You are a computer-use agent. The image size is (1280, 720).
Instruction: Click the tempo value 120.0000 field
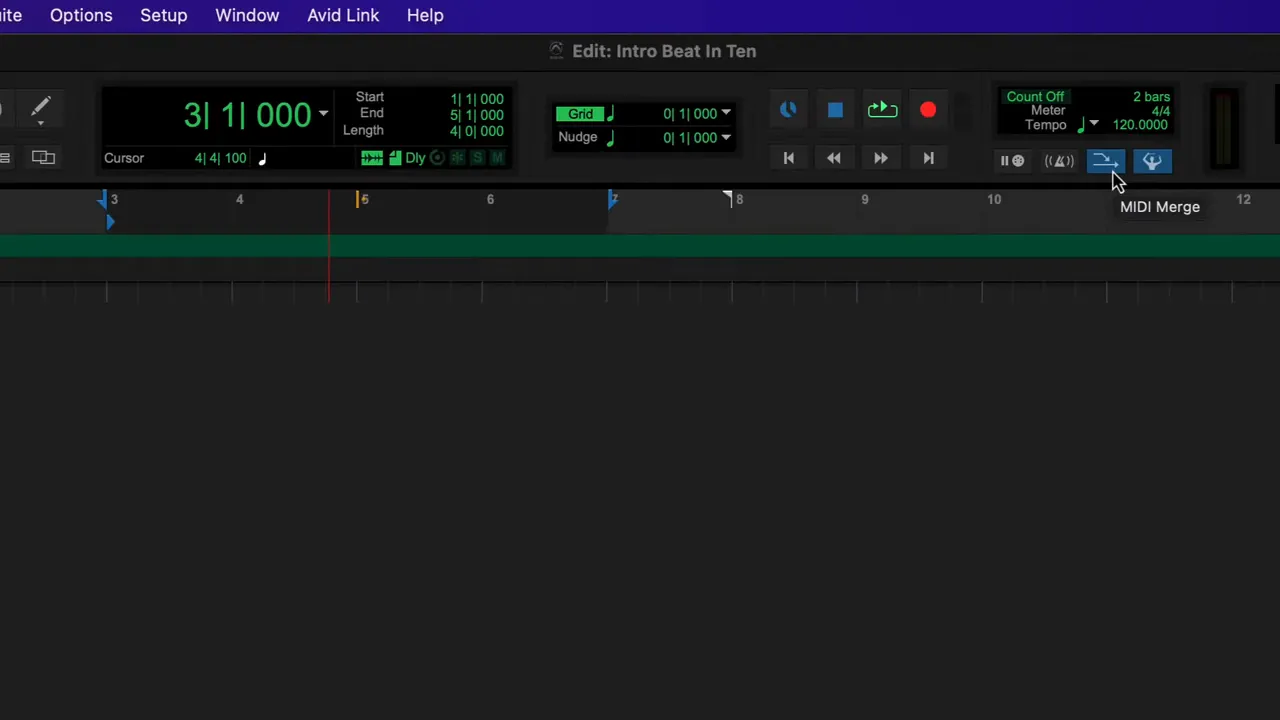(1140, 125)
